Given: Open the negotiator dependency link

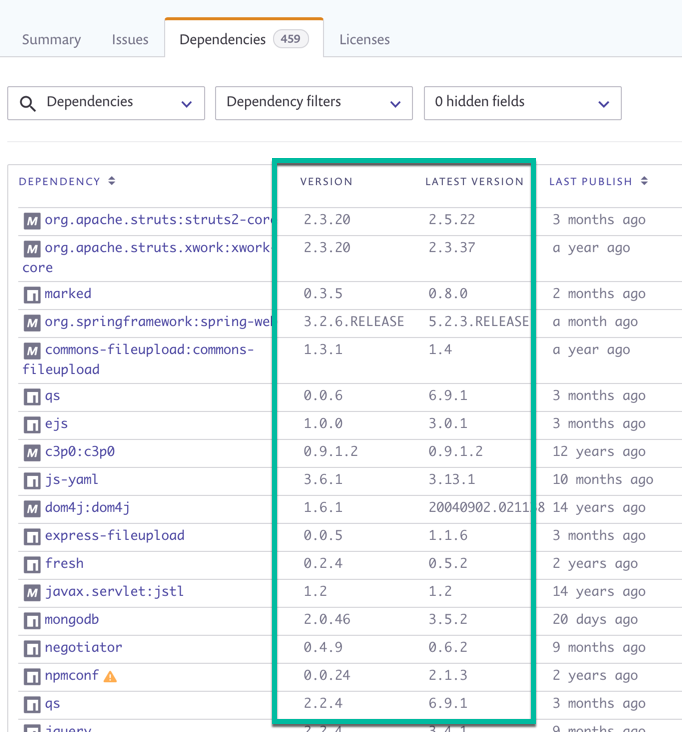Looking at the screenshot, I should (x=84, y=648).
